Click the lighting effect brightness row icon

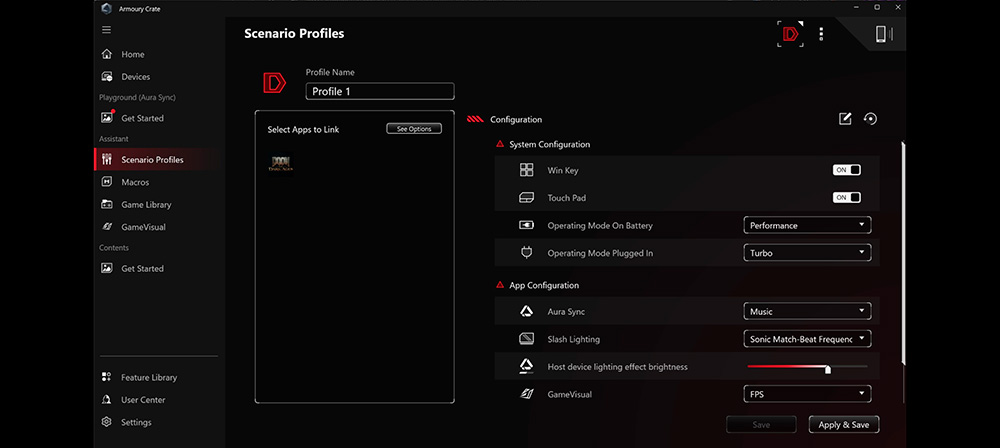click(526, 366)
